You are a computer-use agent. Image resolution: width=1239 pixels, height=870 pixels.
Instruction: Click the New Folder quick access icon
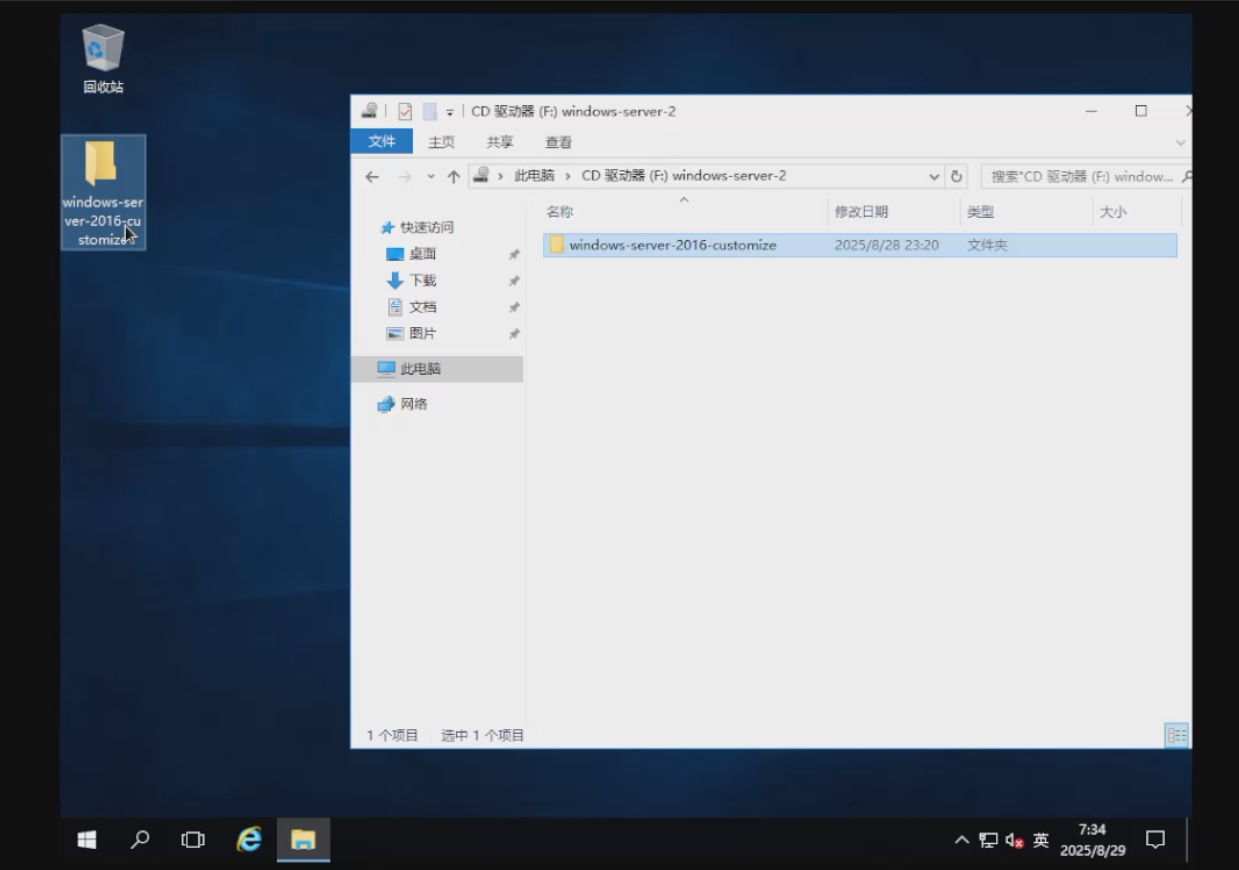pos(429,111)
